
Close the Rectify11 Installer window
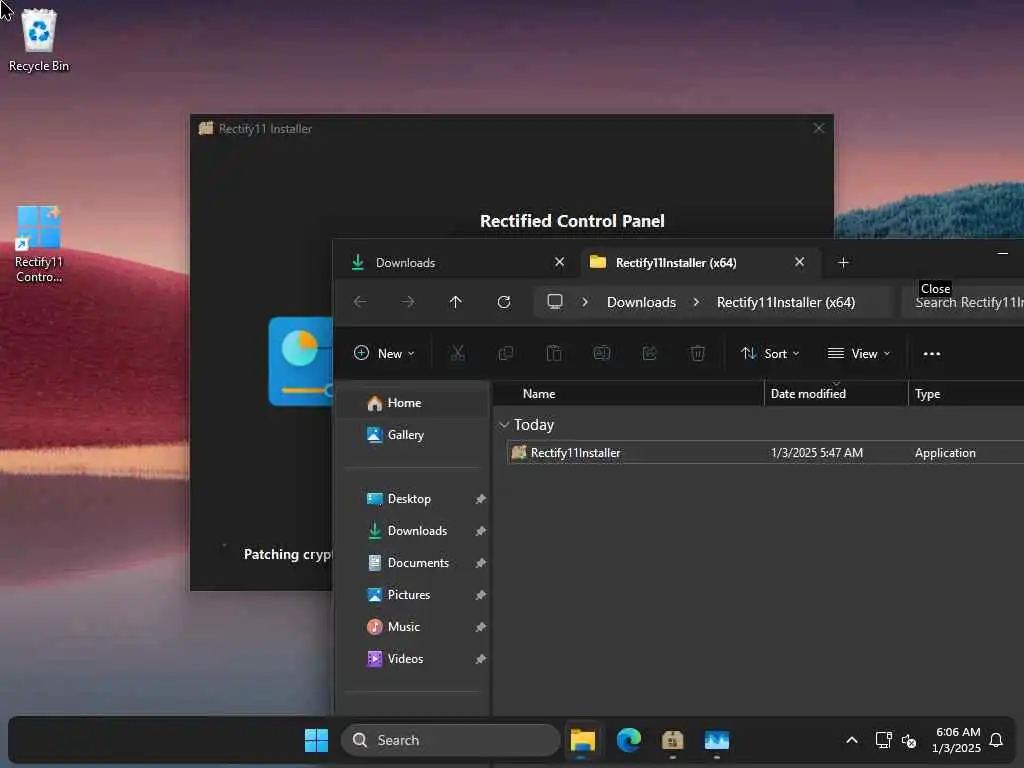click(818, 129)
